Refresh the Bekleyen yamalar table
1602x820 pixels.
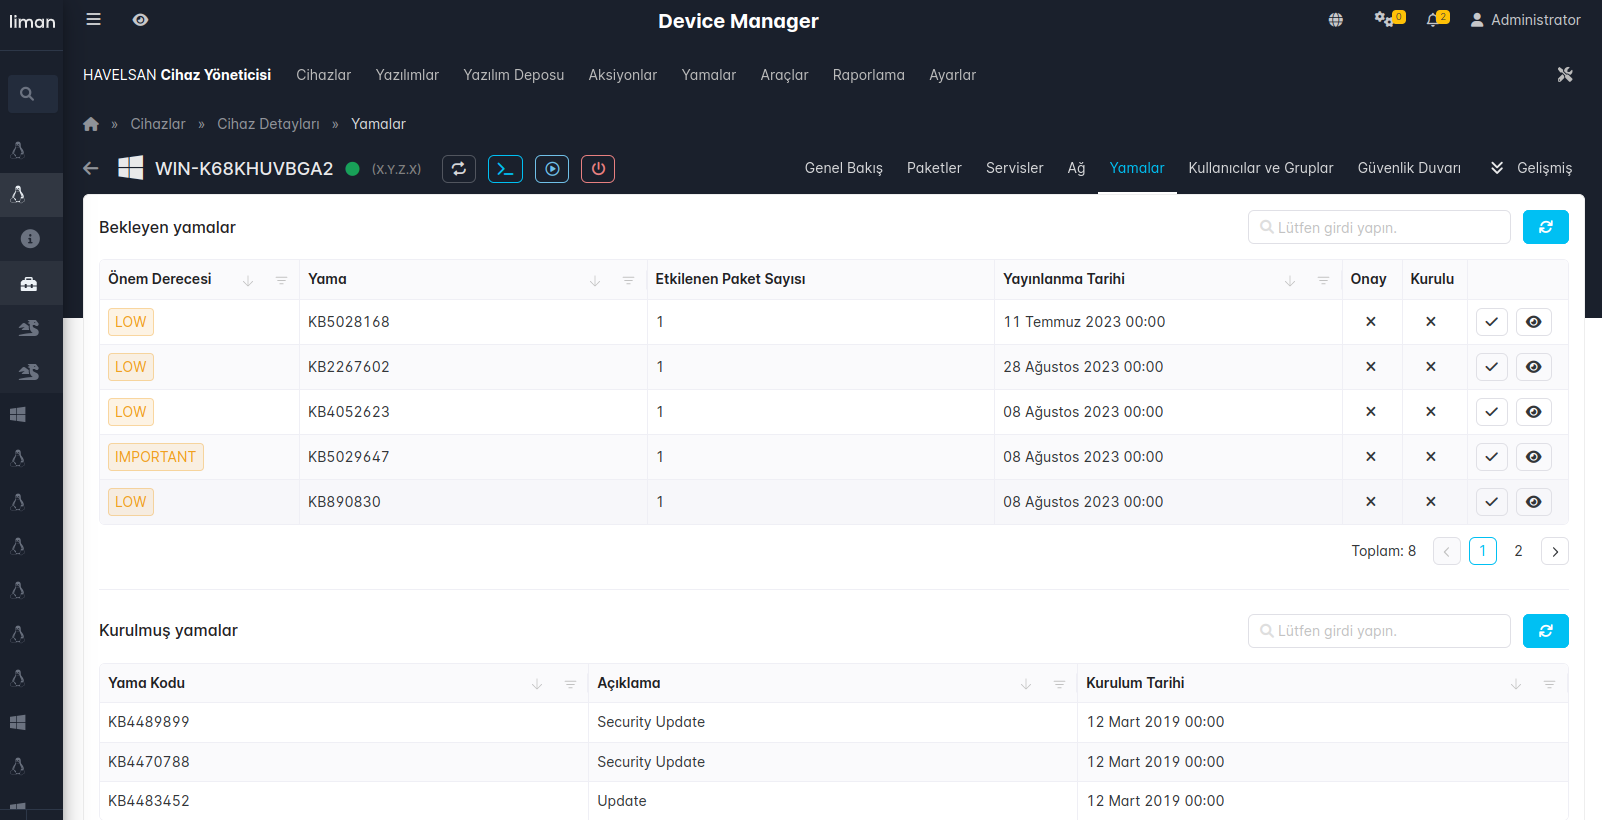tap(1545, 227)
